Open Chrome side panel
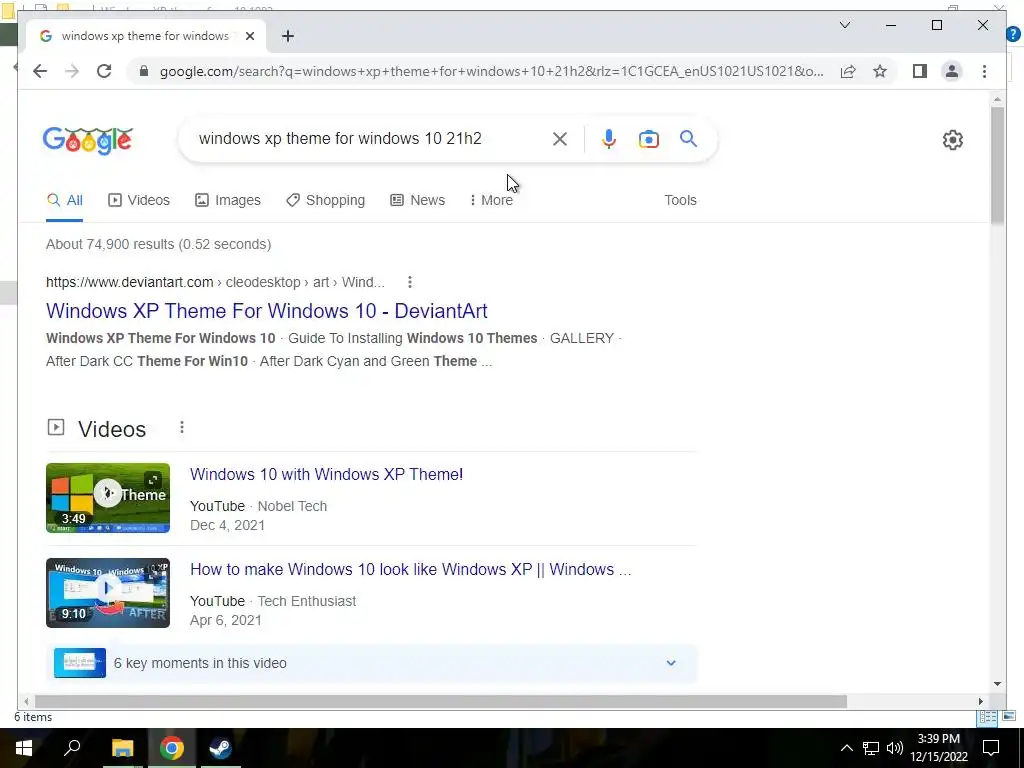The width and height of the screenshot is (1024, 768). (x=920, y=71)
